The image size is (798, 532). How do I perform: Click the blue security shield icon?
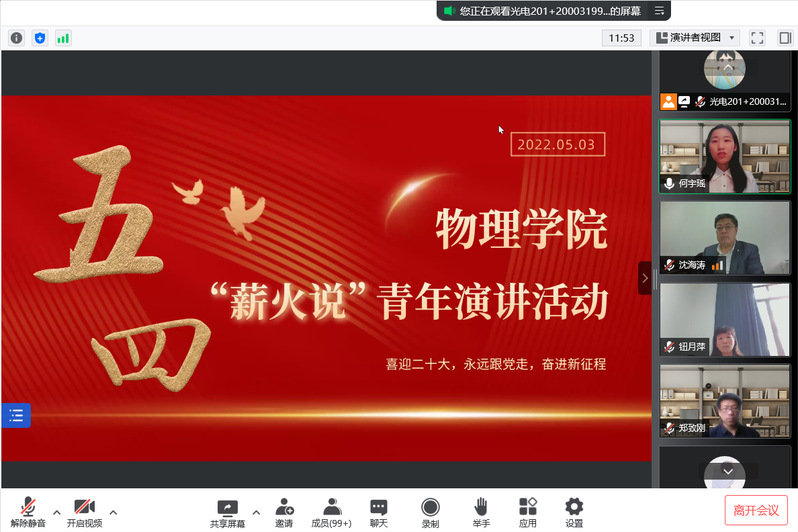[40, 38]
